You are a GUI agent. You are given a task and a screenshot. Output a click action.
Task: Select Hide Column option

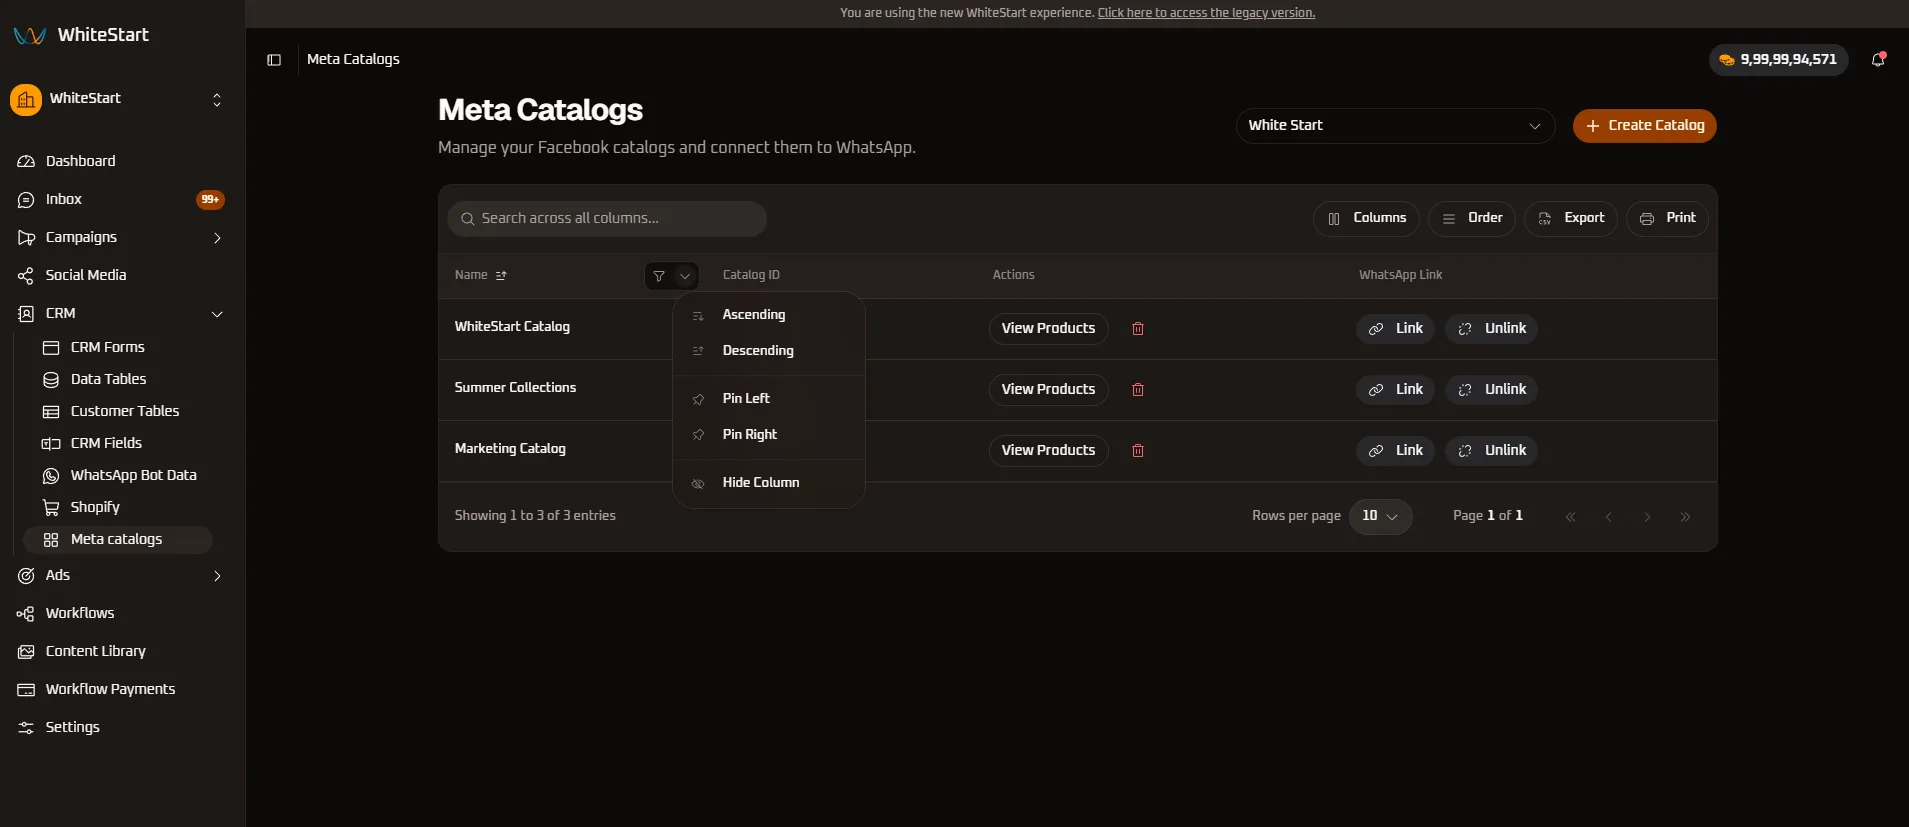tap(768, 483)
